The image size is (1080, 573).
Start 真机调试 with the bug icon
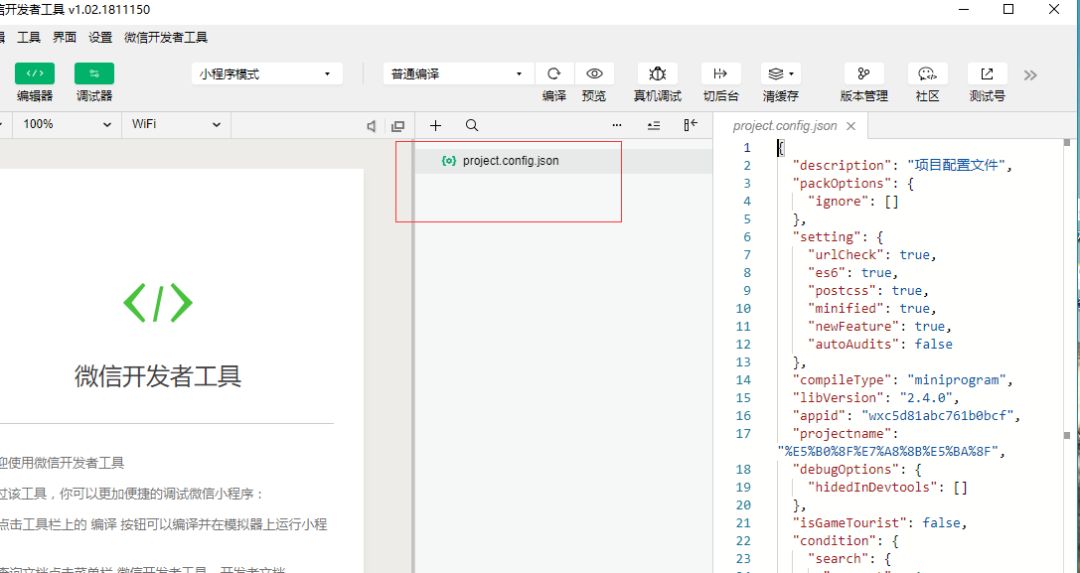tap(657, 74)
